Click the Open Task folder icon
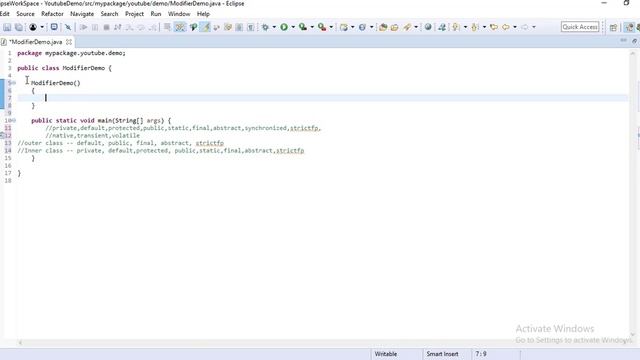Screen dimensions: 640x360 click(x=394, y=27)
